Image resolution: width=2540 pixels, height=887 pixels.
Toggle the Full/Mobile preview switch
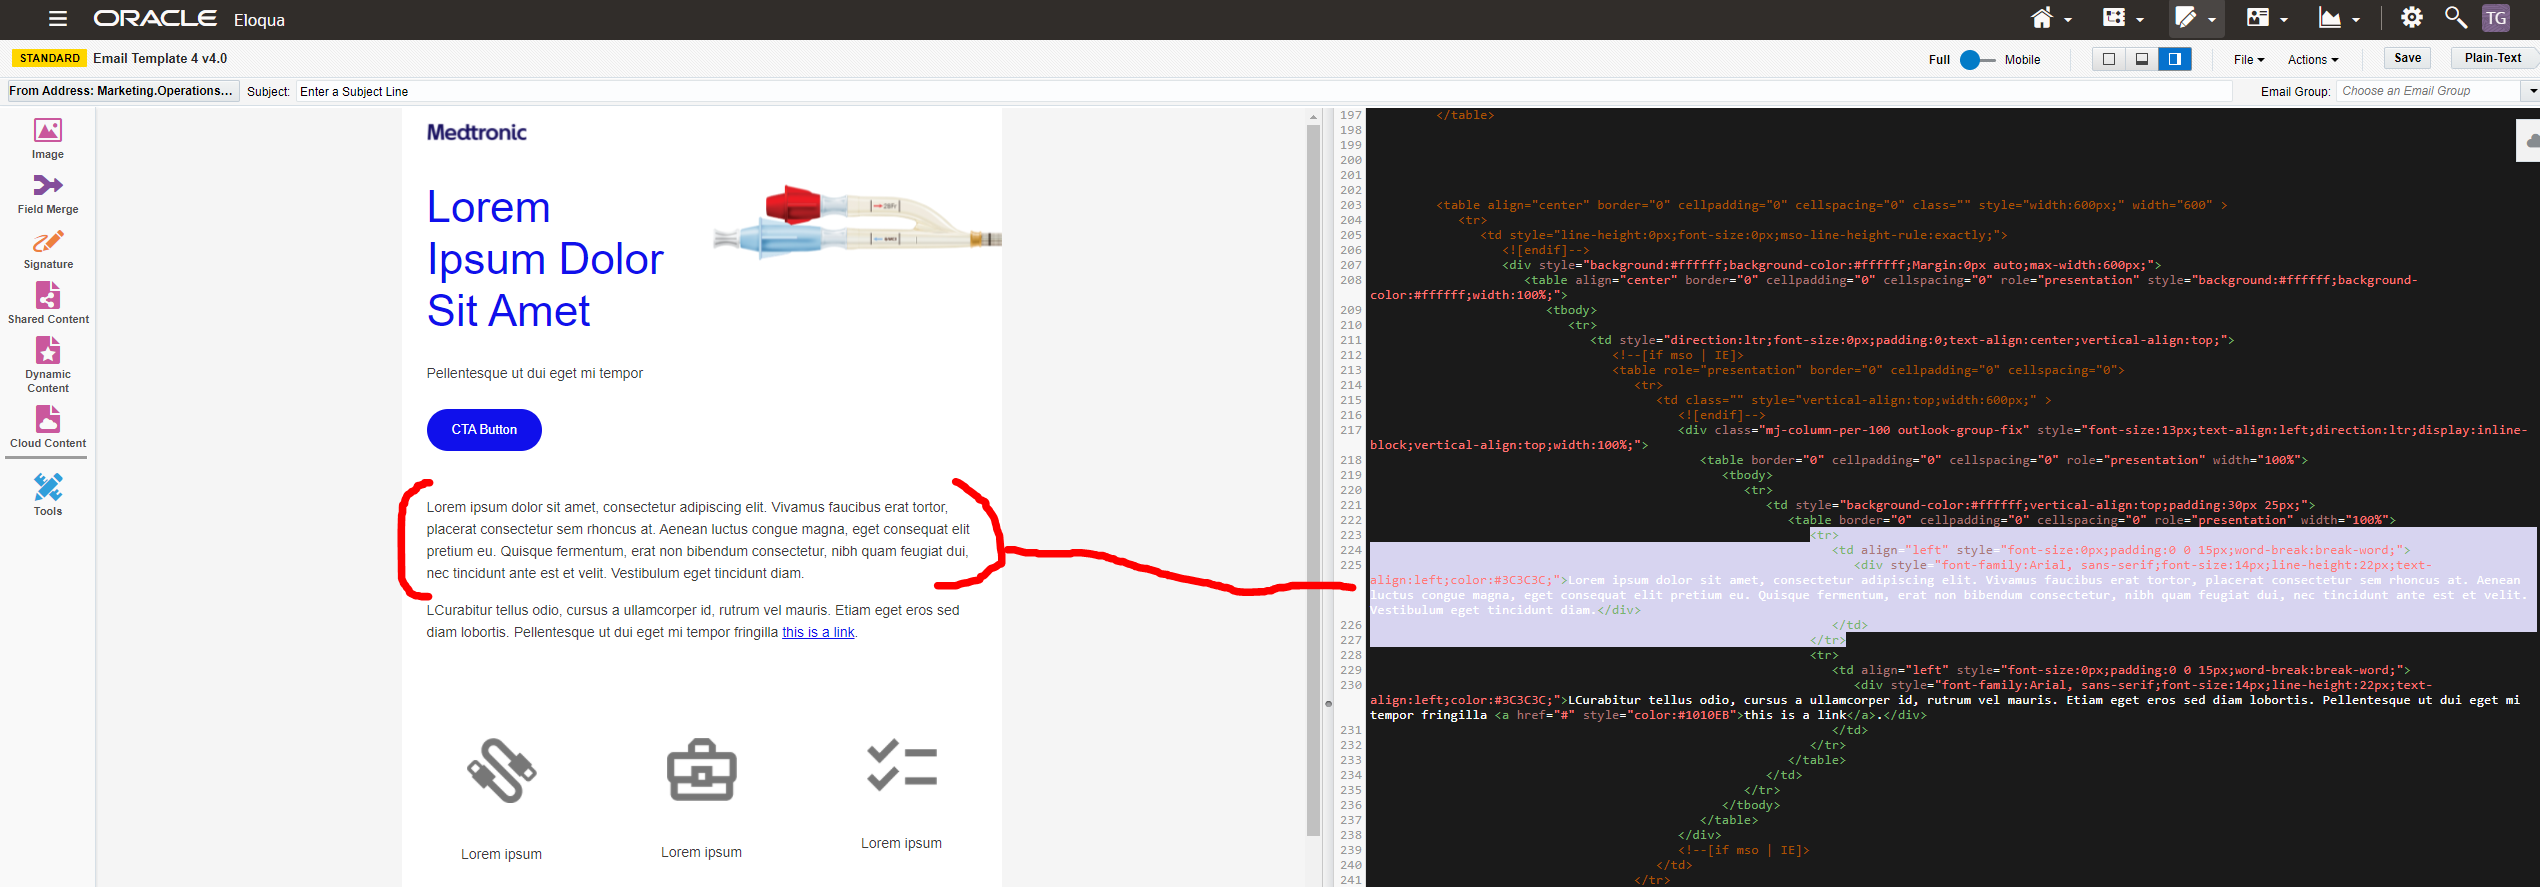1976,60
